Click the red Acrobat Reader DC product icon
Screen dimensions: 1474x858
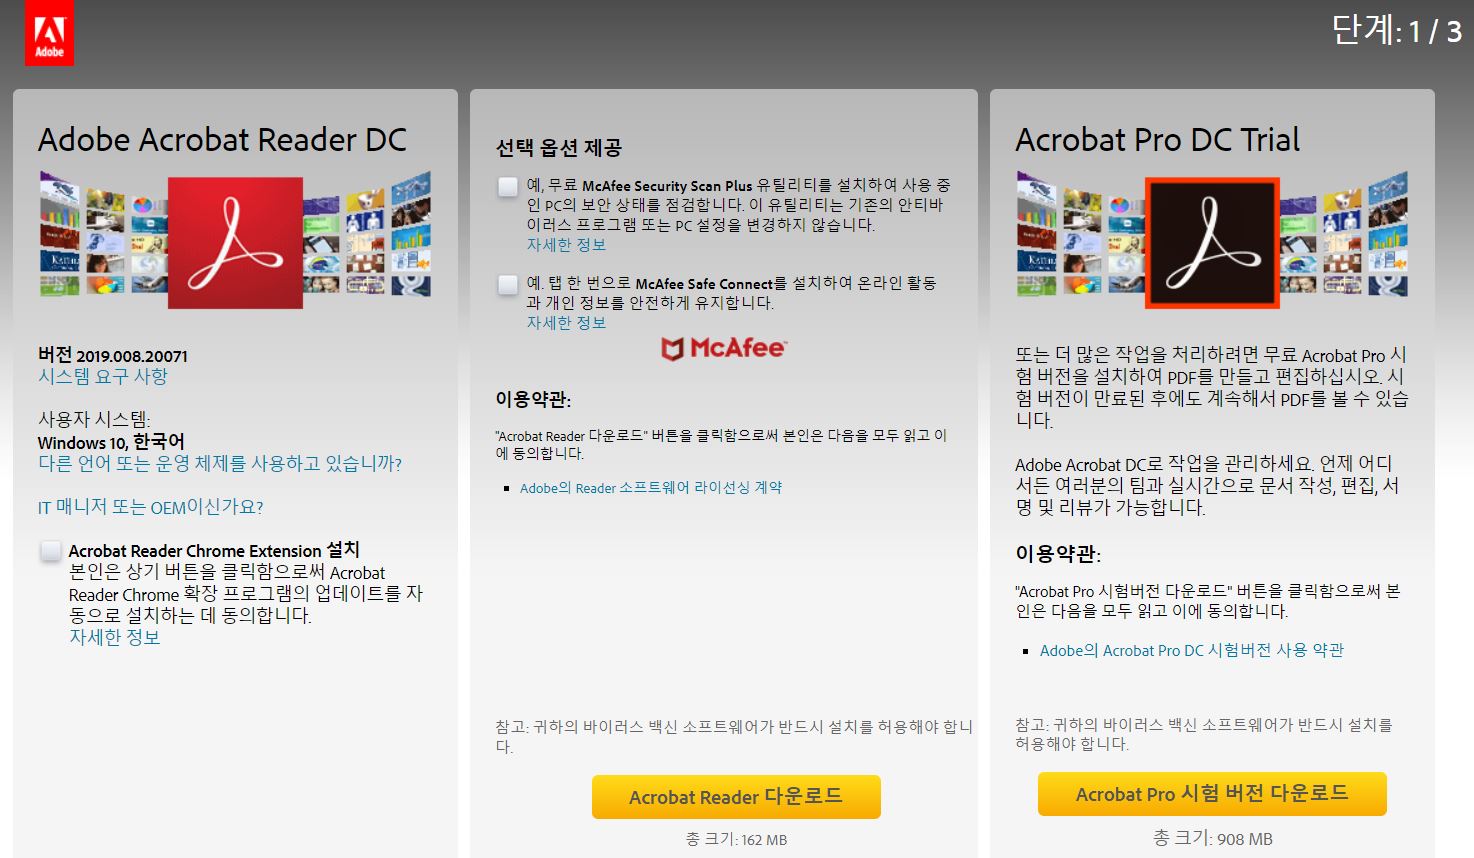(235, 243)
